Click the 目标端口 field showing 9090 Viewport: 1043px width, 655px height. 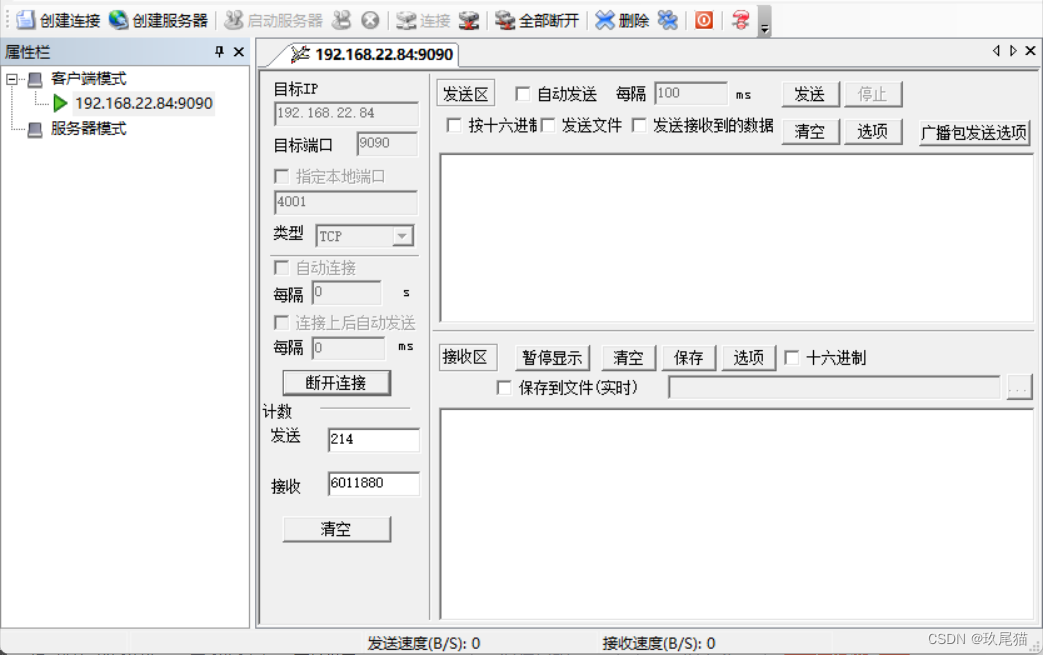click(x=387, y=144)
